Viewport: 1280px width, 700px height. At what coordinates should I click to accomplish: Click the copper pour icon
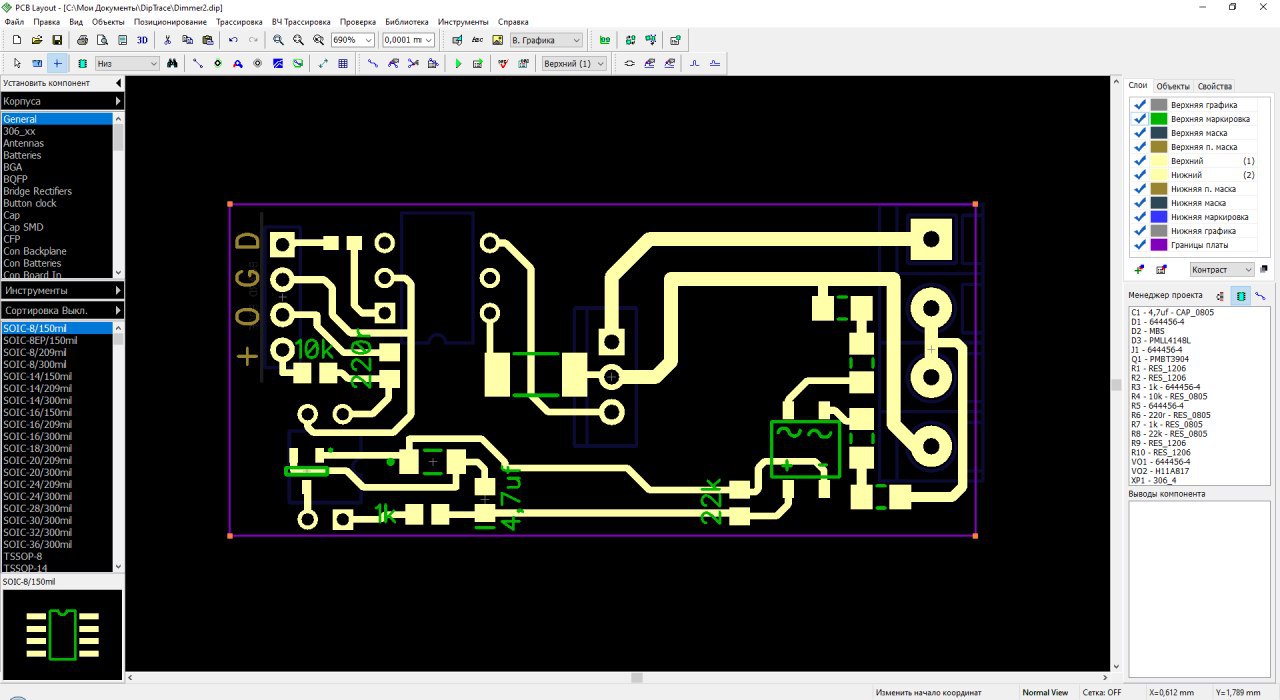click(277, 63)
